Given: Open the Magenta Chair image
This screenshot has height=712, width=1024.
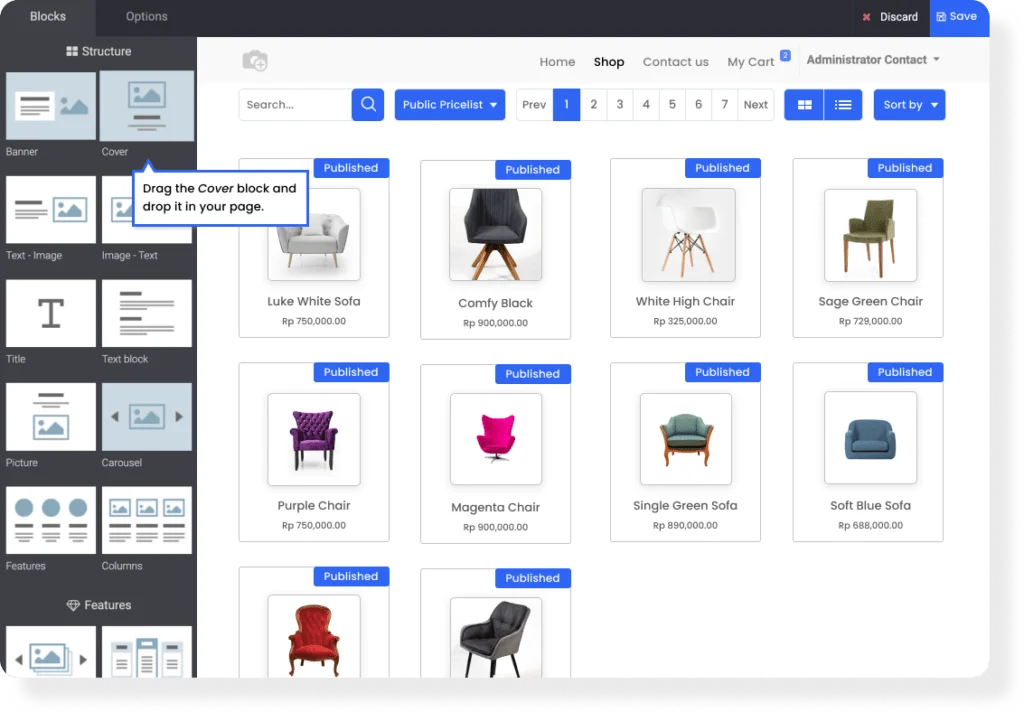Looking at the screenshot, I should click(496, 439).
